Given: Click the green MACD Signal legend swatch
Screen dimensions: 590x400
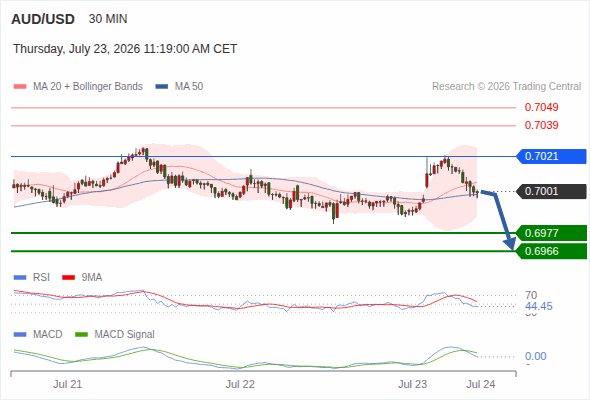Looking at the screenshot, I should pos(81,335).
